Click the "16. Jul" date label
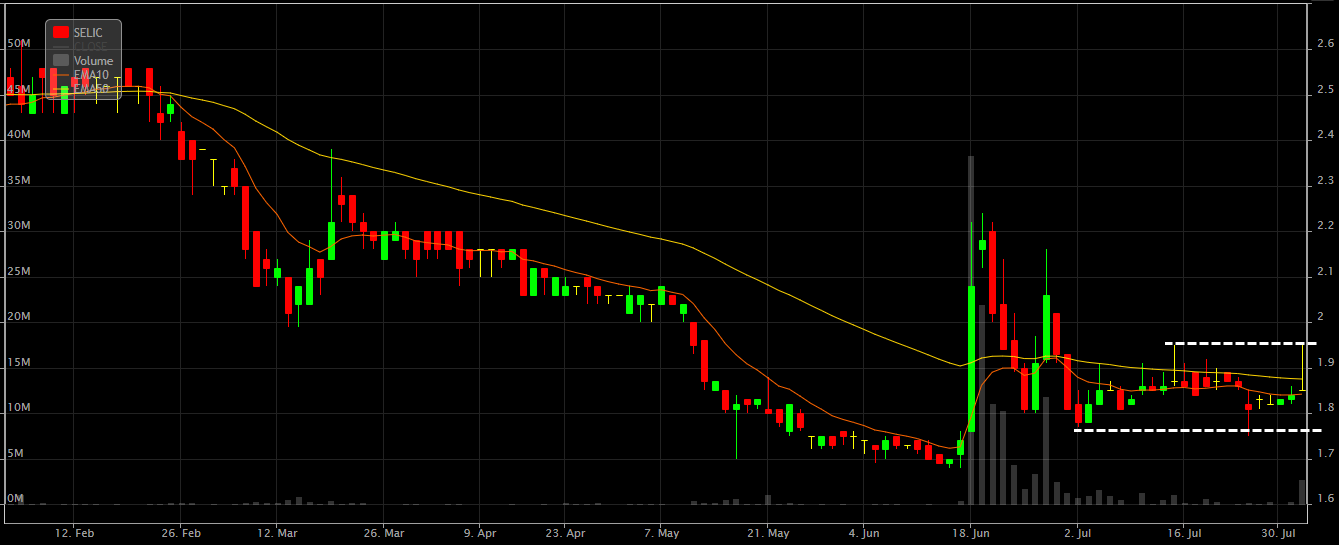 (x=1183, y=533)
